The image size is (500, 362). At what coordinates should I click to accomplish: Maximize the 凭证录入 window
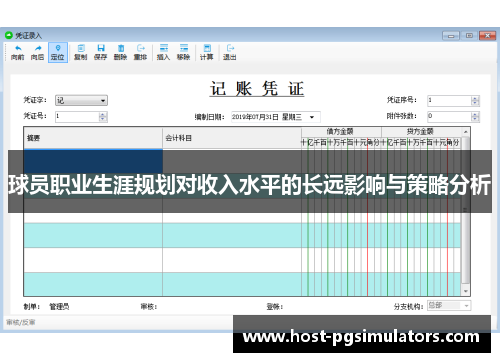pos(469,35)
